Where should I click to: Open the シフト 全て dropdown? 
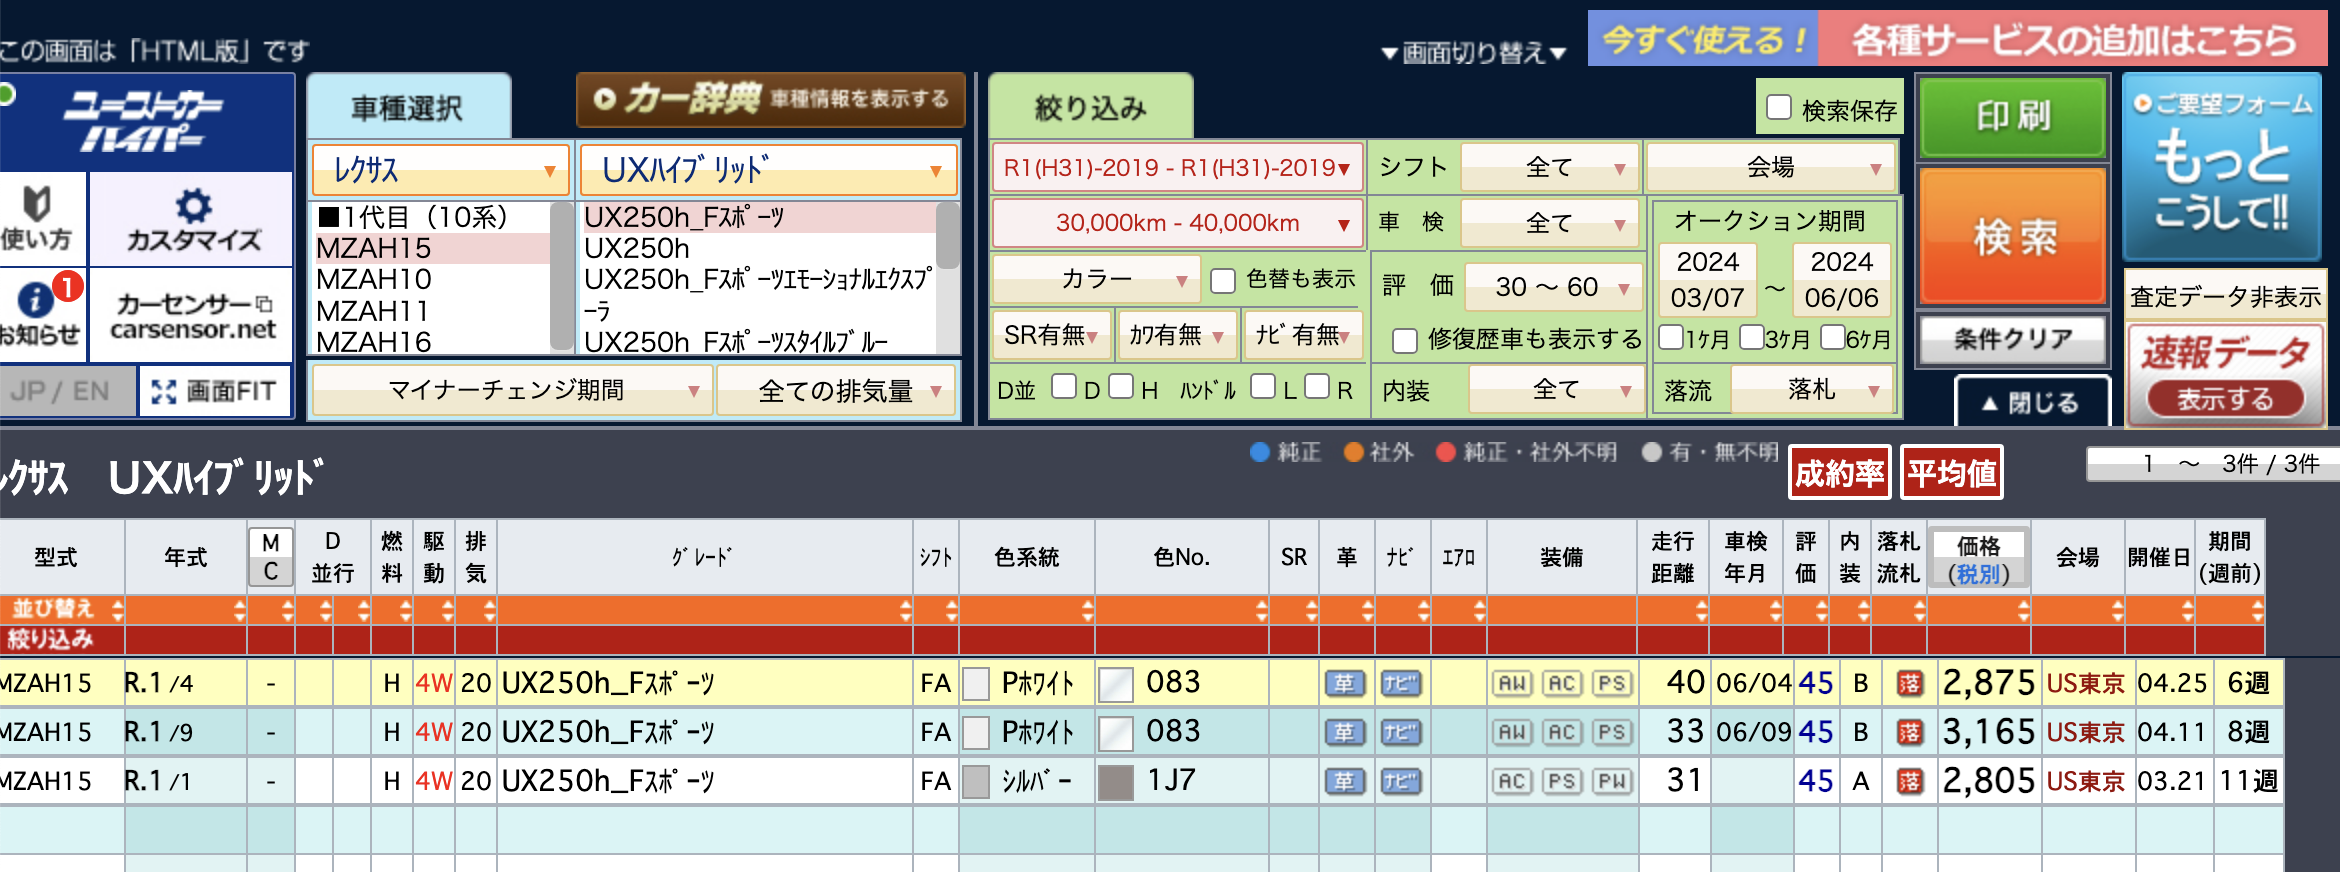1548,168
